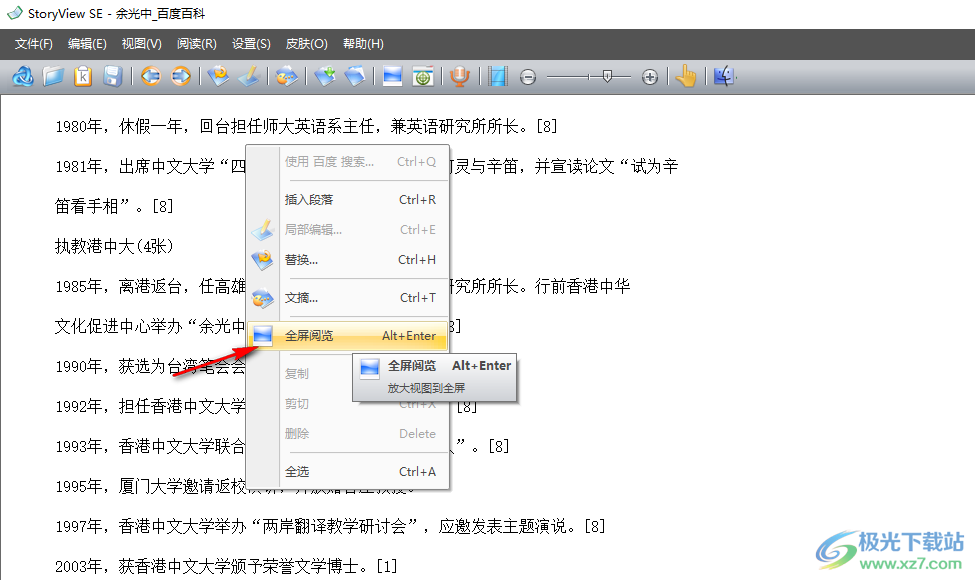Click the line beginning 2003年，获香港中文大学

coord(226,566)
